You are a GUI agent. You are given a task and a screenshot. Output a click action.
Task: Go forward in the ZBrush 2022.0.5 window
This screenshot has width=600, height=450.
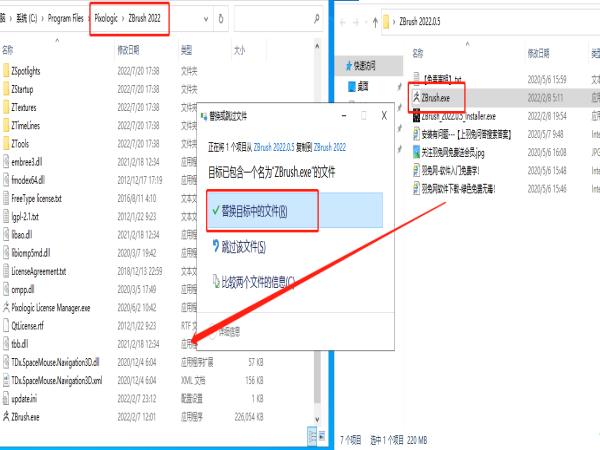(356, 22)
